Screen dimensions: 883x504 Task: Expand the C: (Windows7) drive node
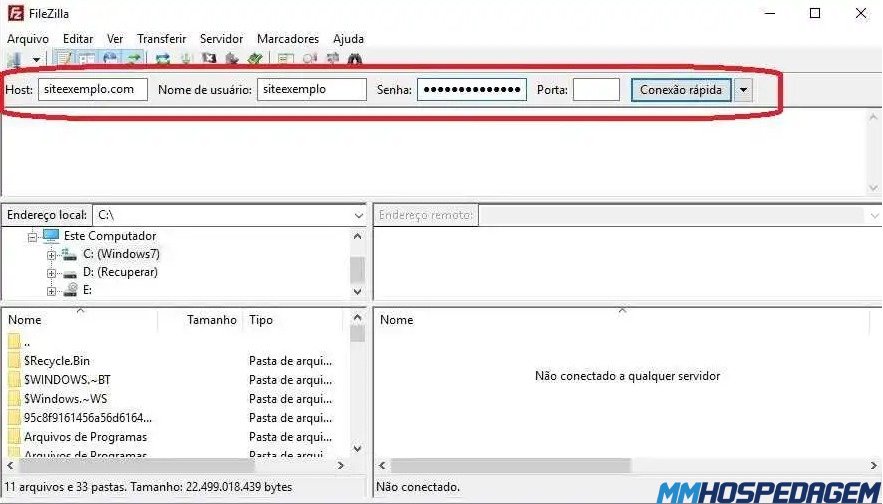pyautogui.click(x=51, y=255)
